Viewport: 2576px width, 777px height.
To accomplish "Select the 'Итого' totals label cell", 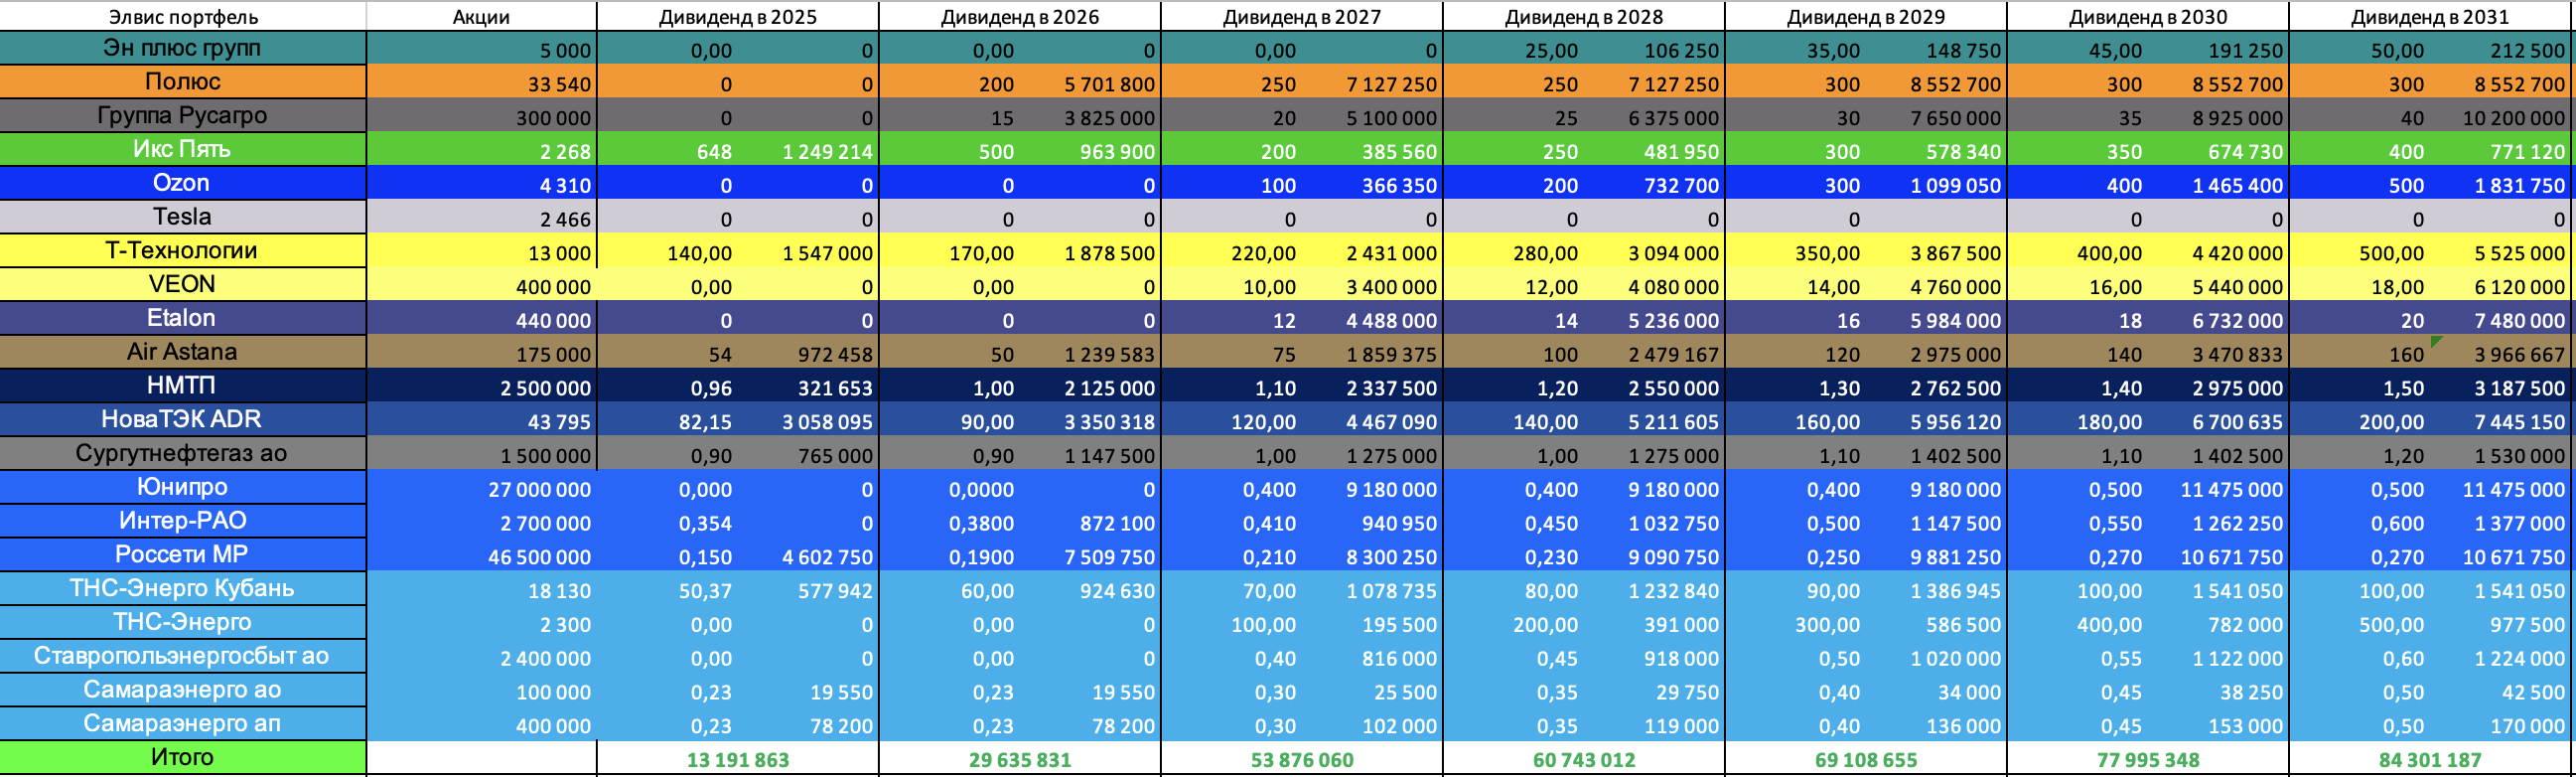I will pos(182,757).
